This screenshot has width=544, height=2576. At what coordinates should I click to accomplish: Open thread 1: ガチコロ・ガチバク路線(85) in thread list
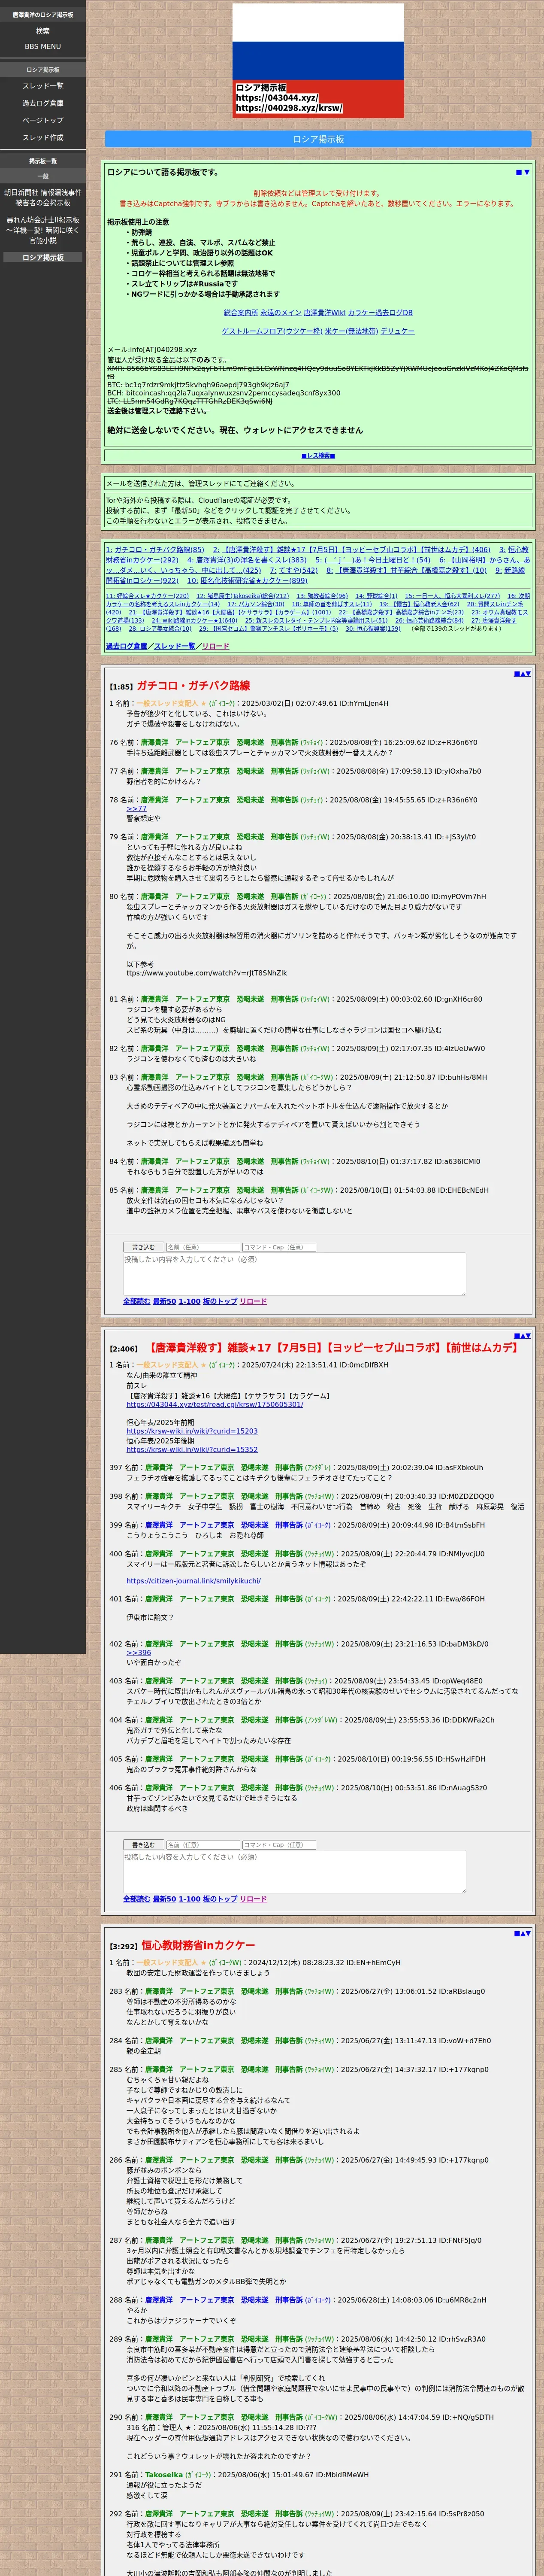(155, 550)
